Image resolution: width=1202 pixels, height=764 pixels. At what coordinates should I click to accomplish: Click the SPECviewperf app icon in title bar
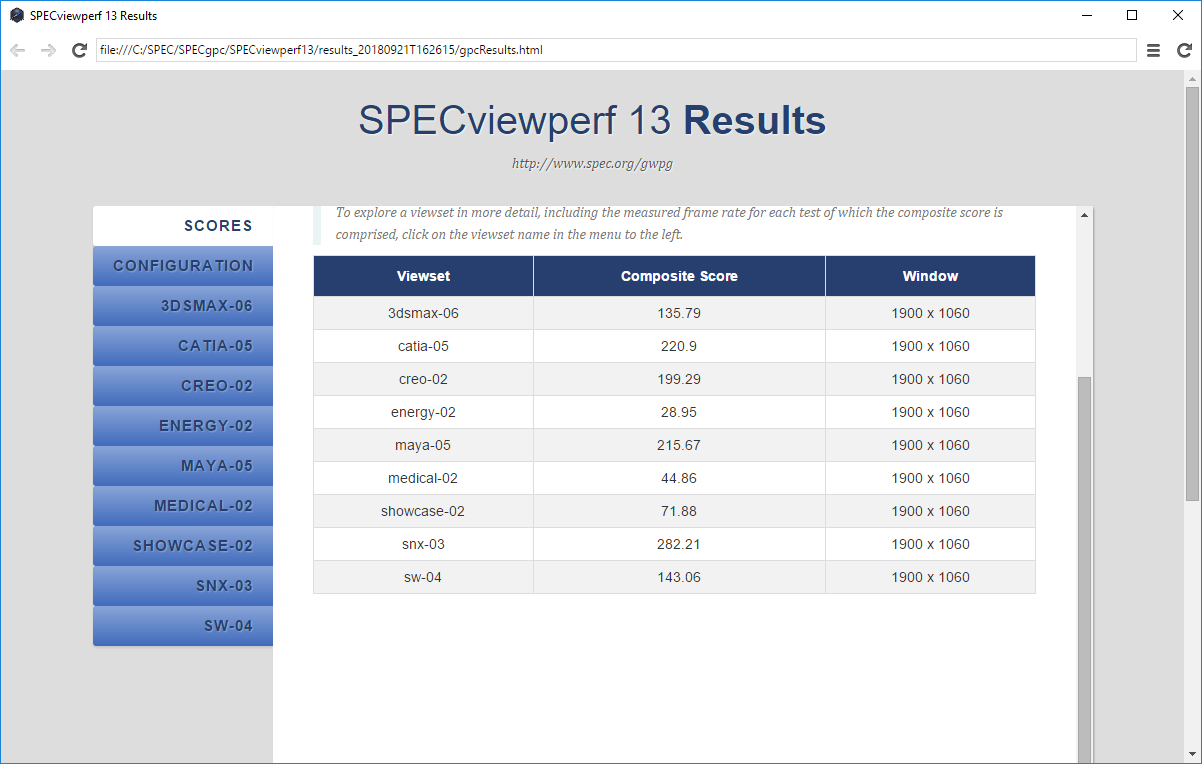point(16,16)
